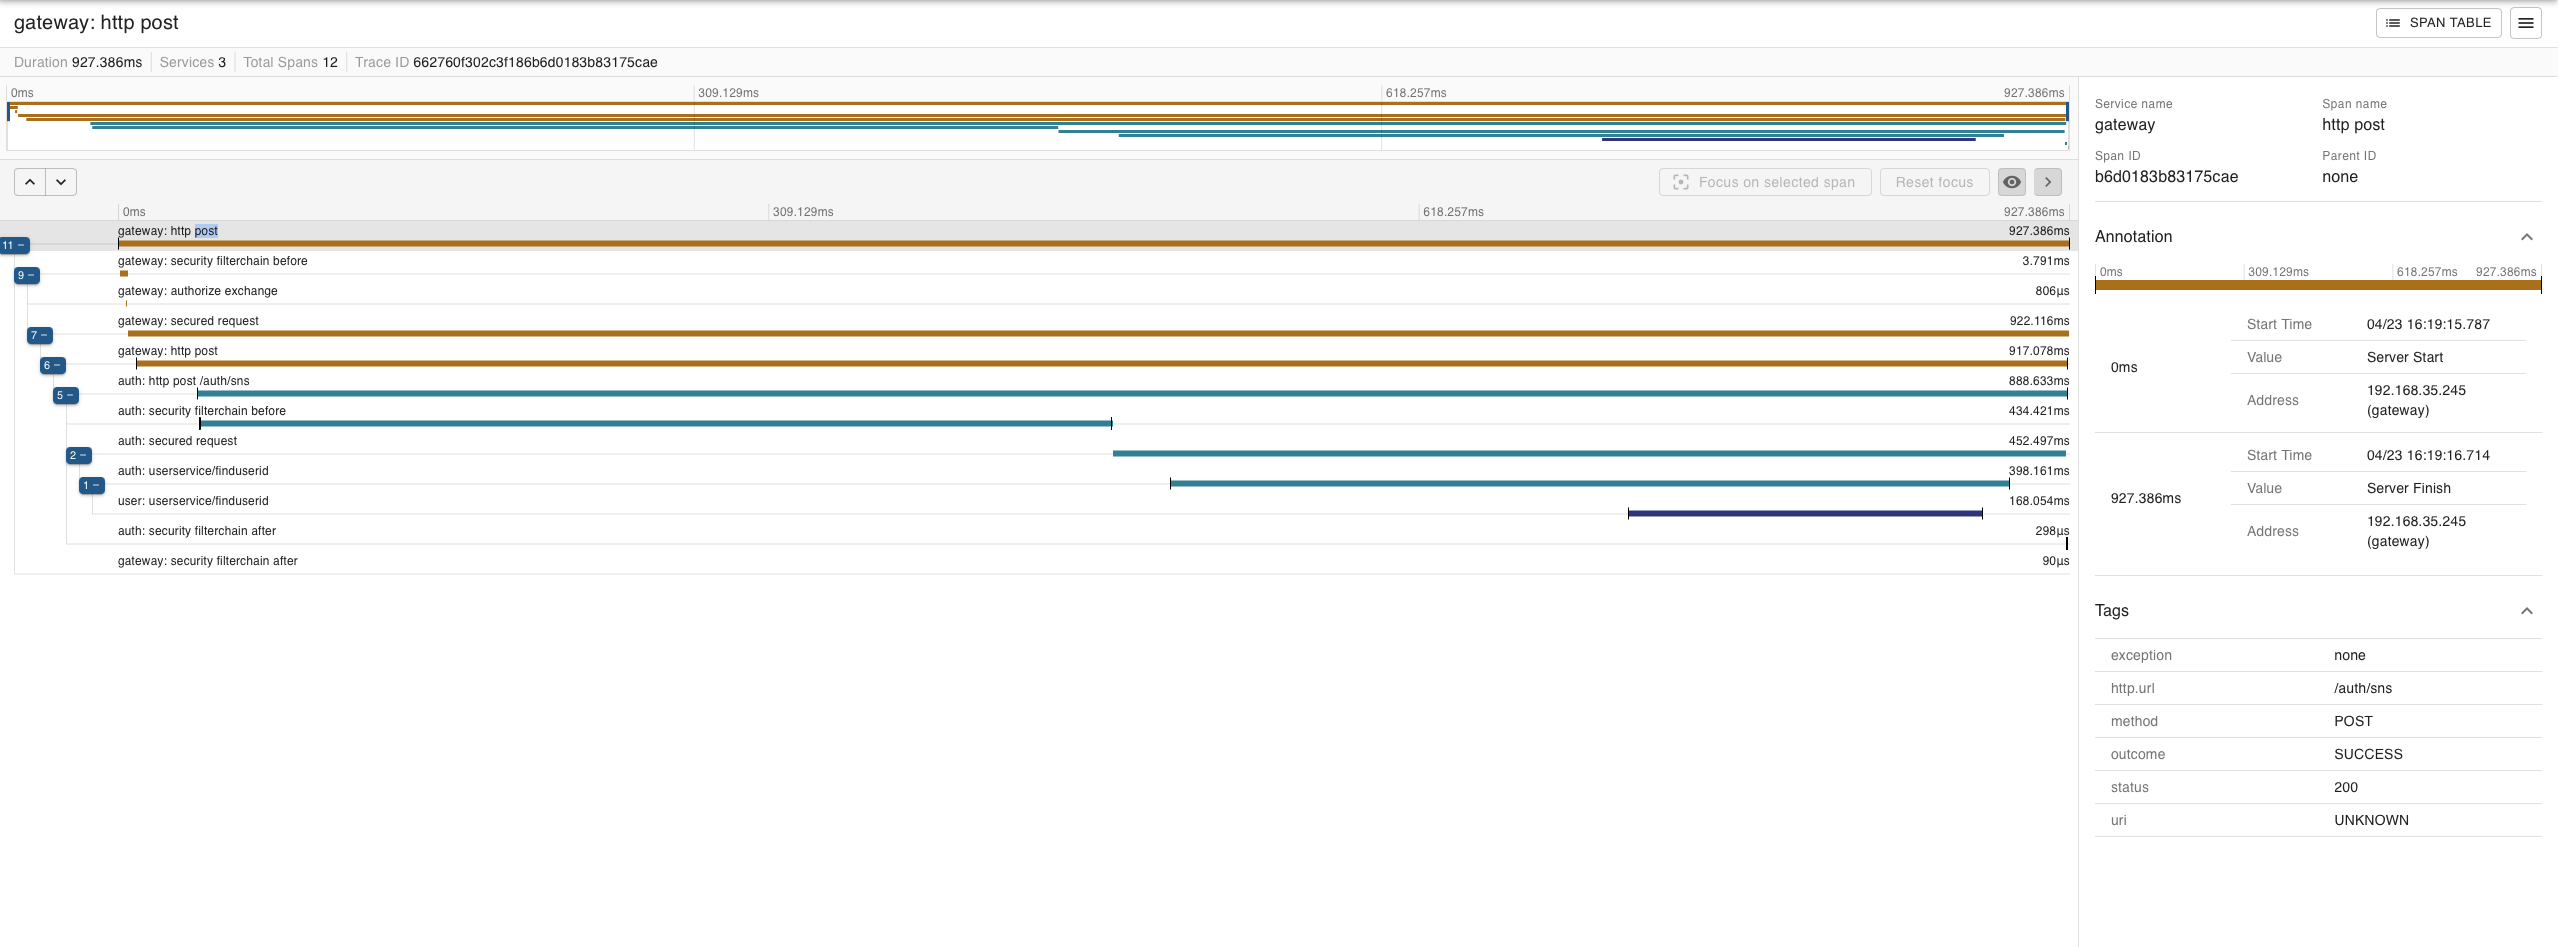2558x947 pixels.
Task: Click the Span ID b6d0183b83175cae
Action: coord(2166,177)
